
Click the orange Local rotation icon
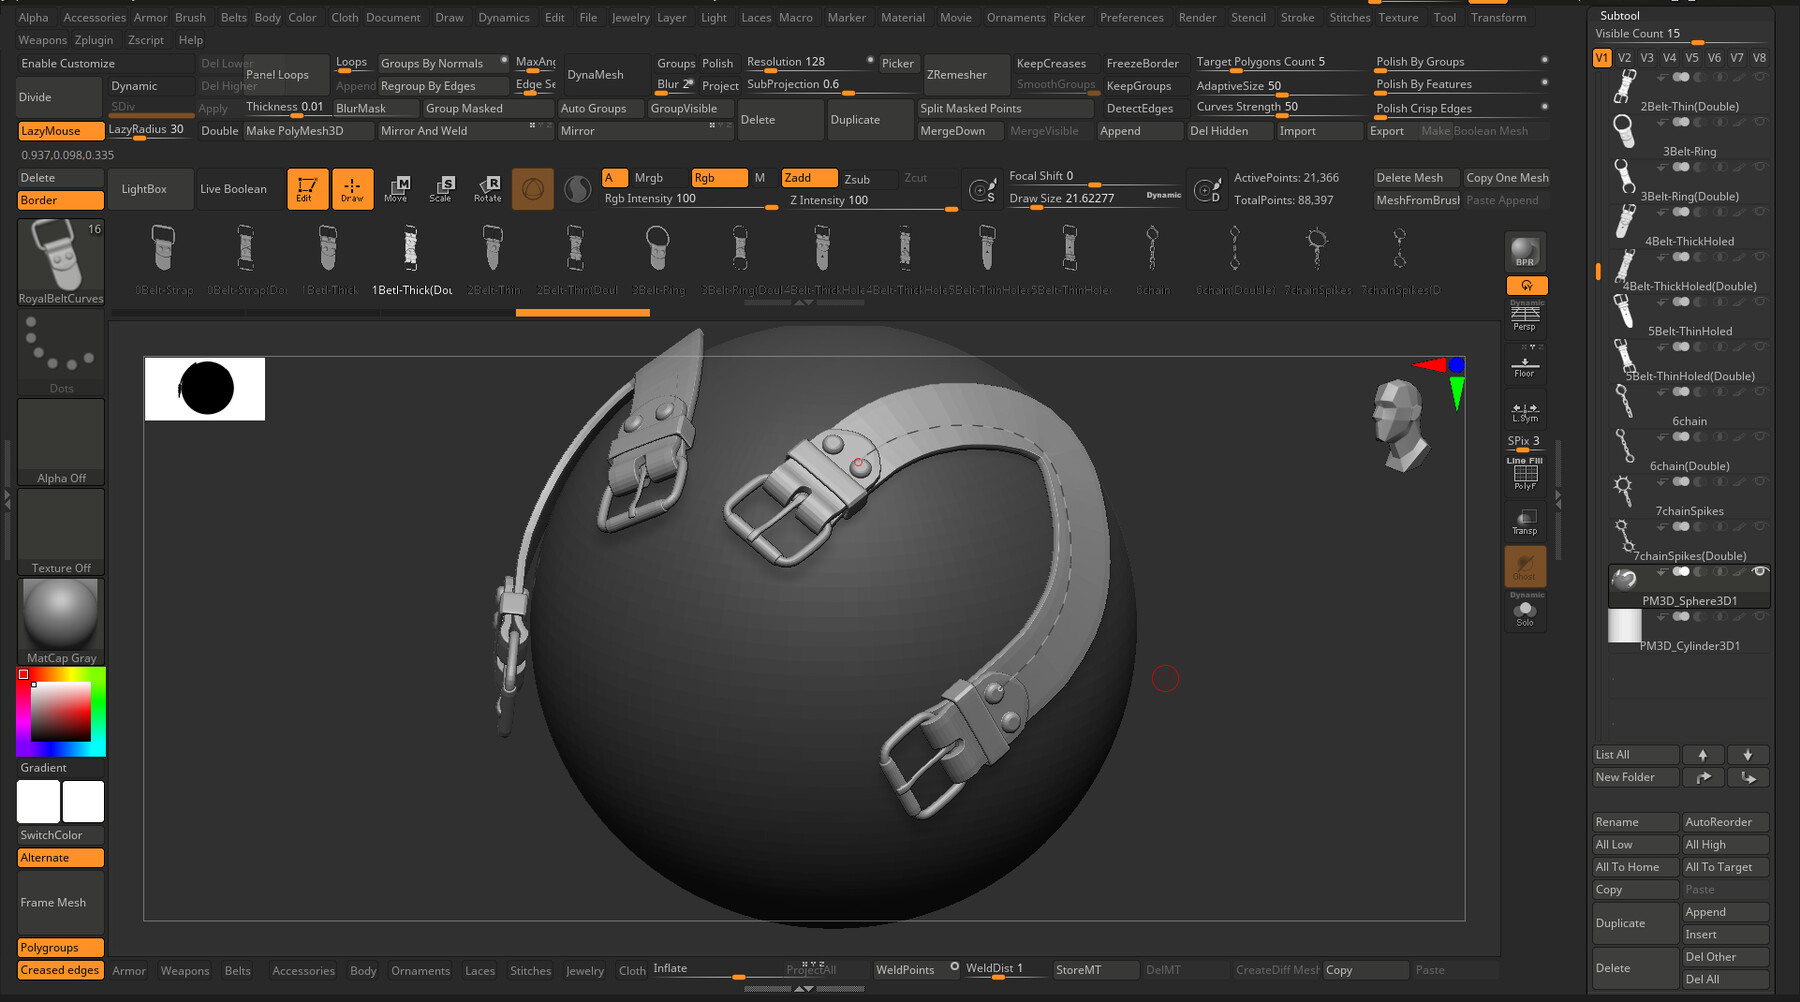pyautogui.click(x=1527, y=285)
